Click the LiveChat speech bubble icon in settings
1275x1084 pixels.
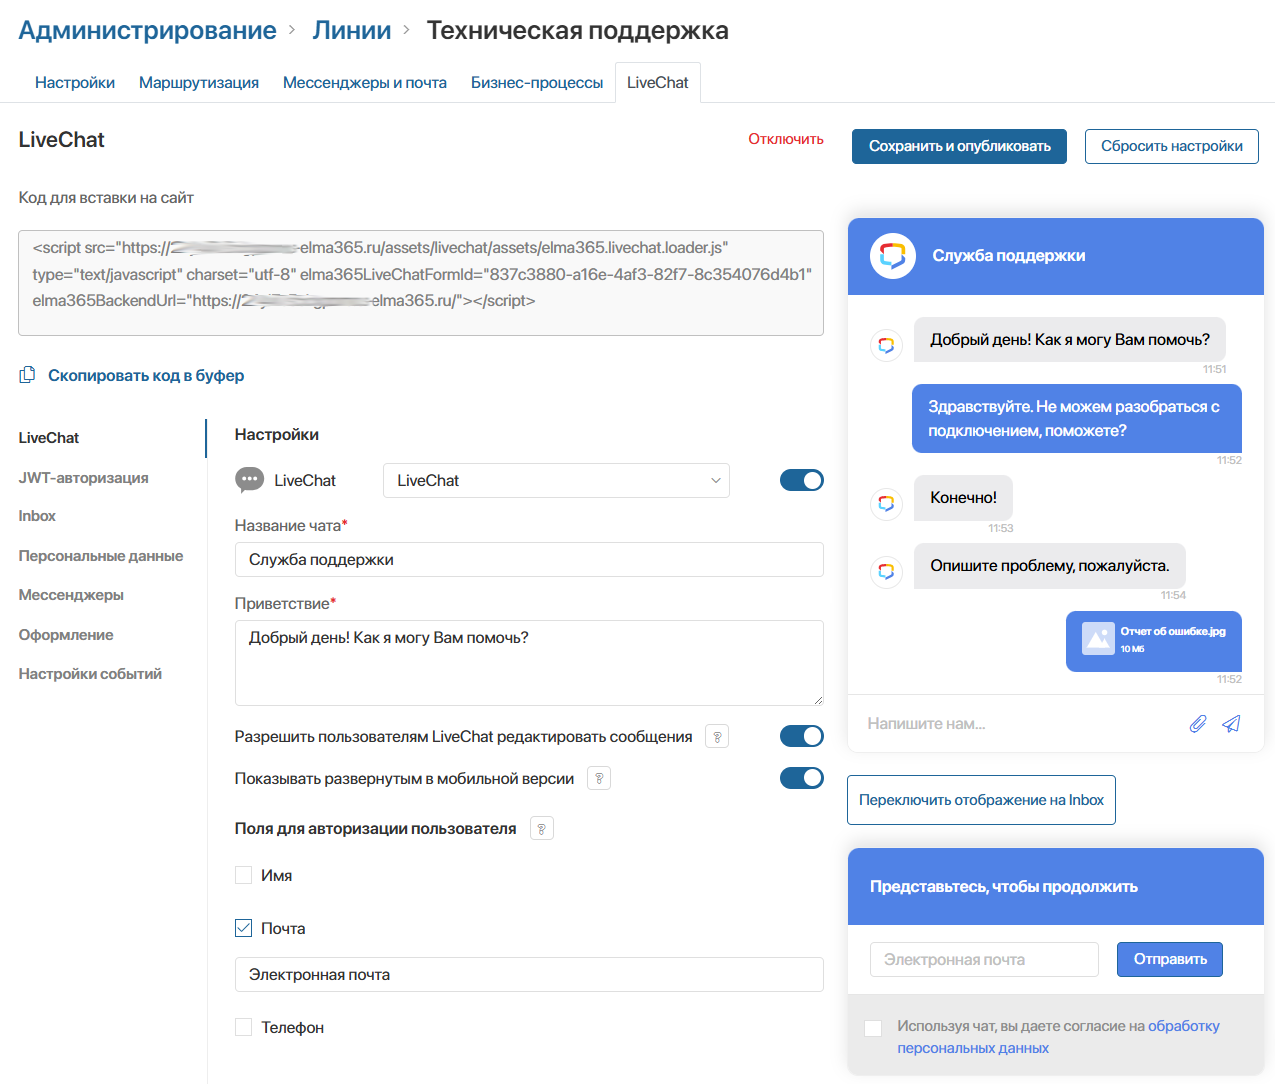click(x=249, y=480)
